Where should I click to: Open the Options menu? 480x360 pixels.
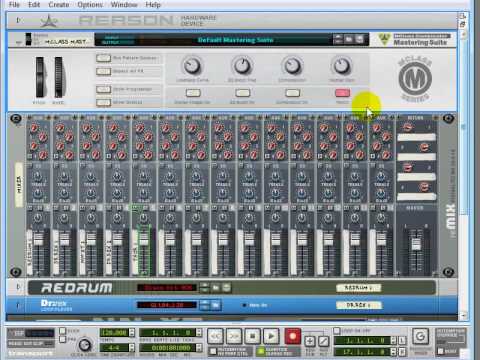(x=90, y=5)
